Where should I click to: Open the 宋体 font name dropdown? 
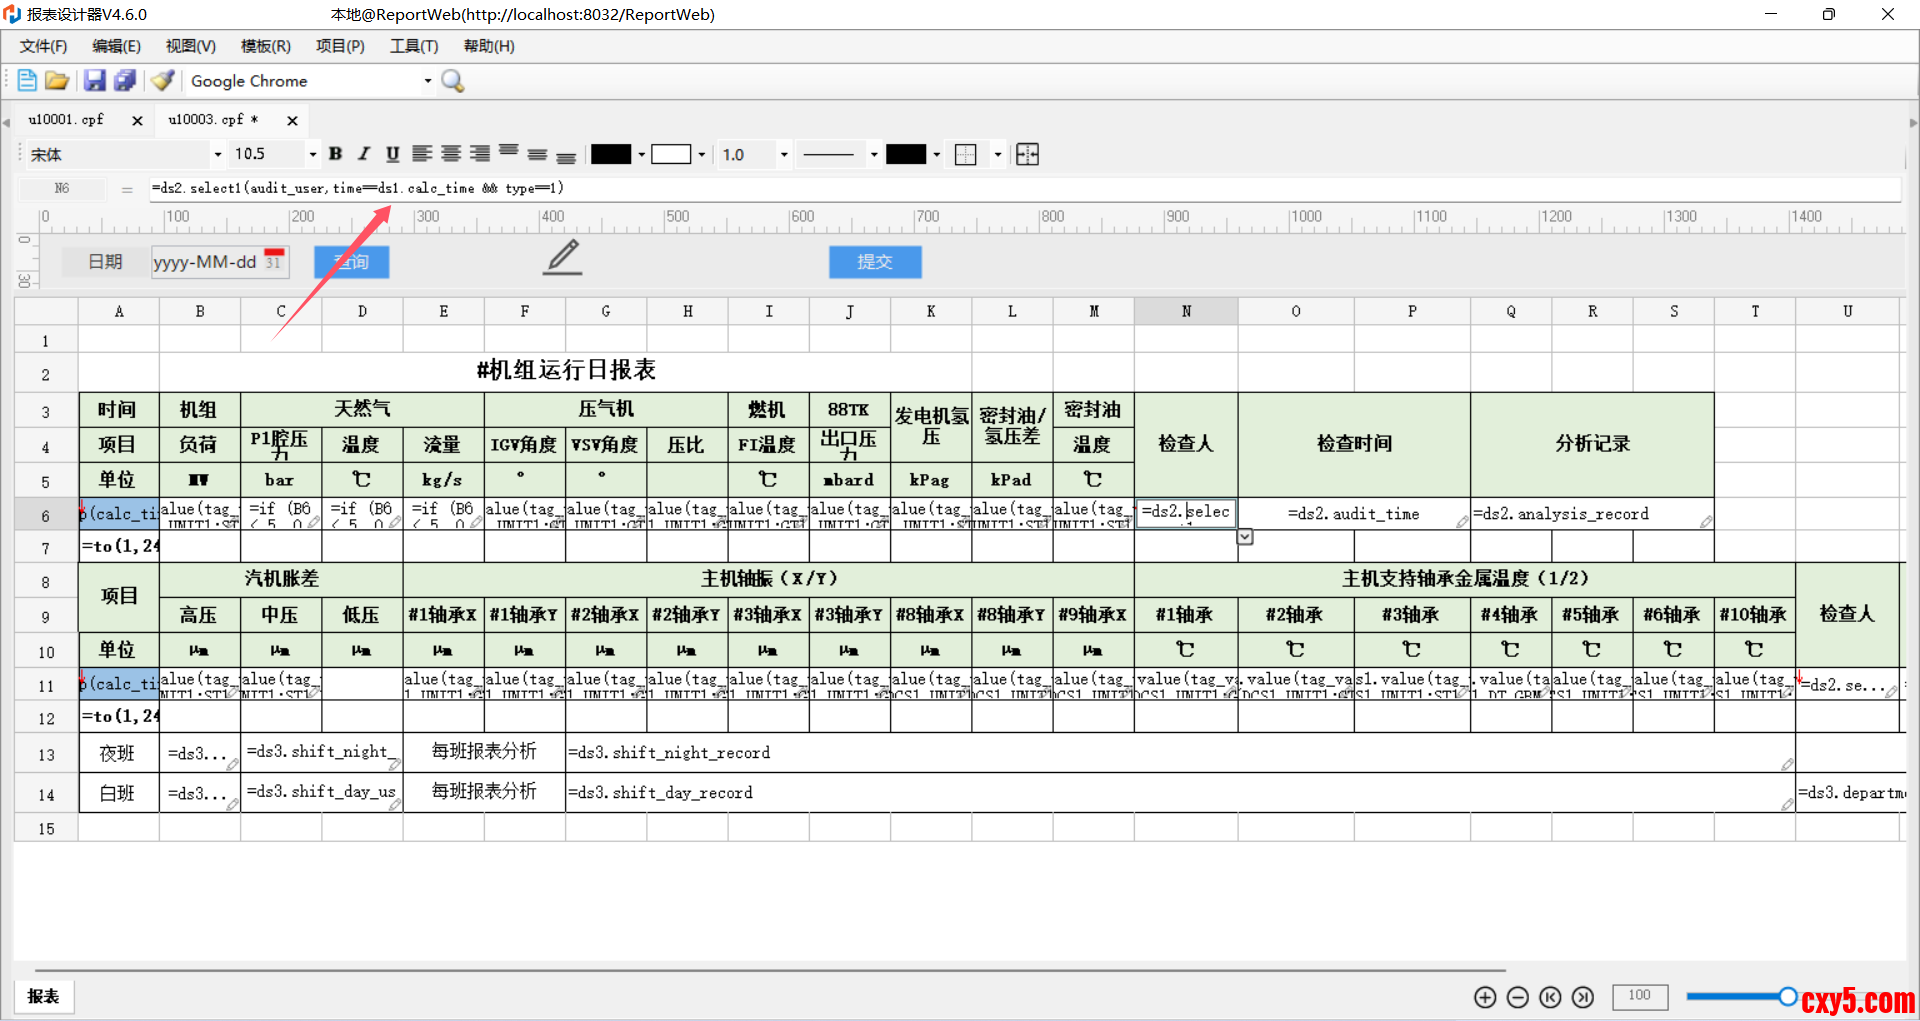(x=217, y=154)
